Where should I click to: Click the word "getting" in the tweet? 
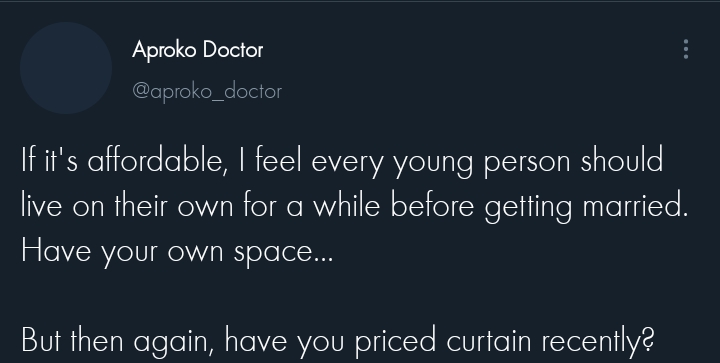pyautogui.click(x=528, y=208)
